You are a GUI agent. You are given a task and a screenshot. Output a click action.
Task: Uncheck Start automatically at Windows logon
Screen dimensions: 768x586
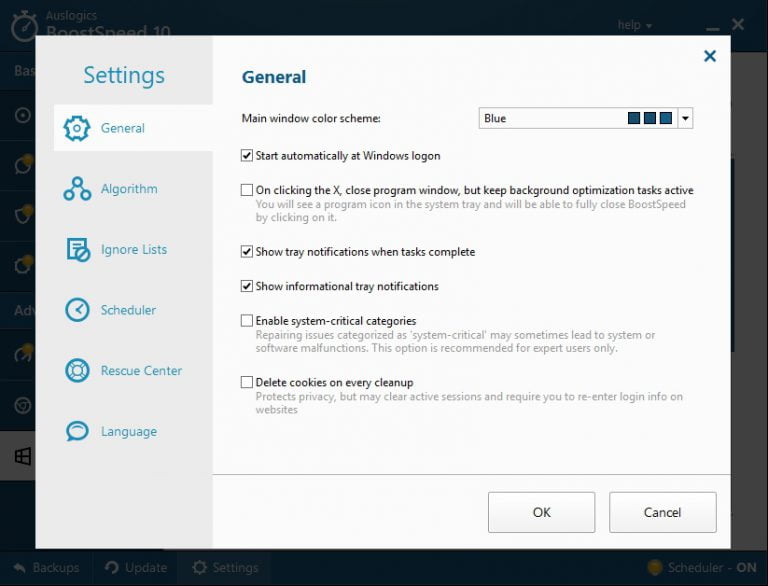tap(247, 156)
